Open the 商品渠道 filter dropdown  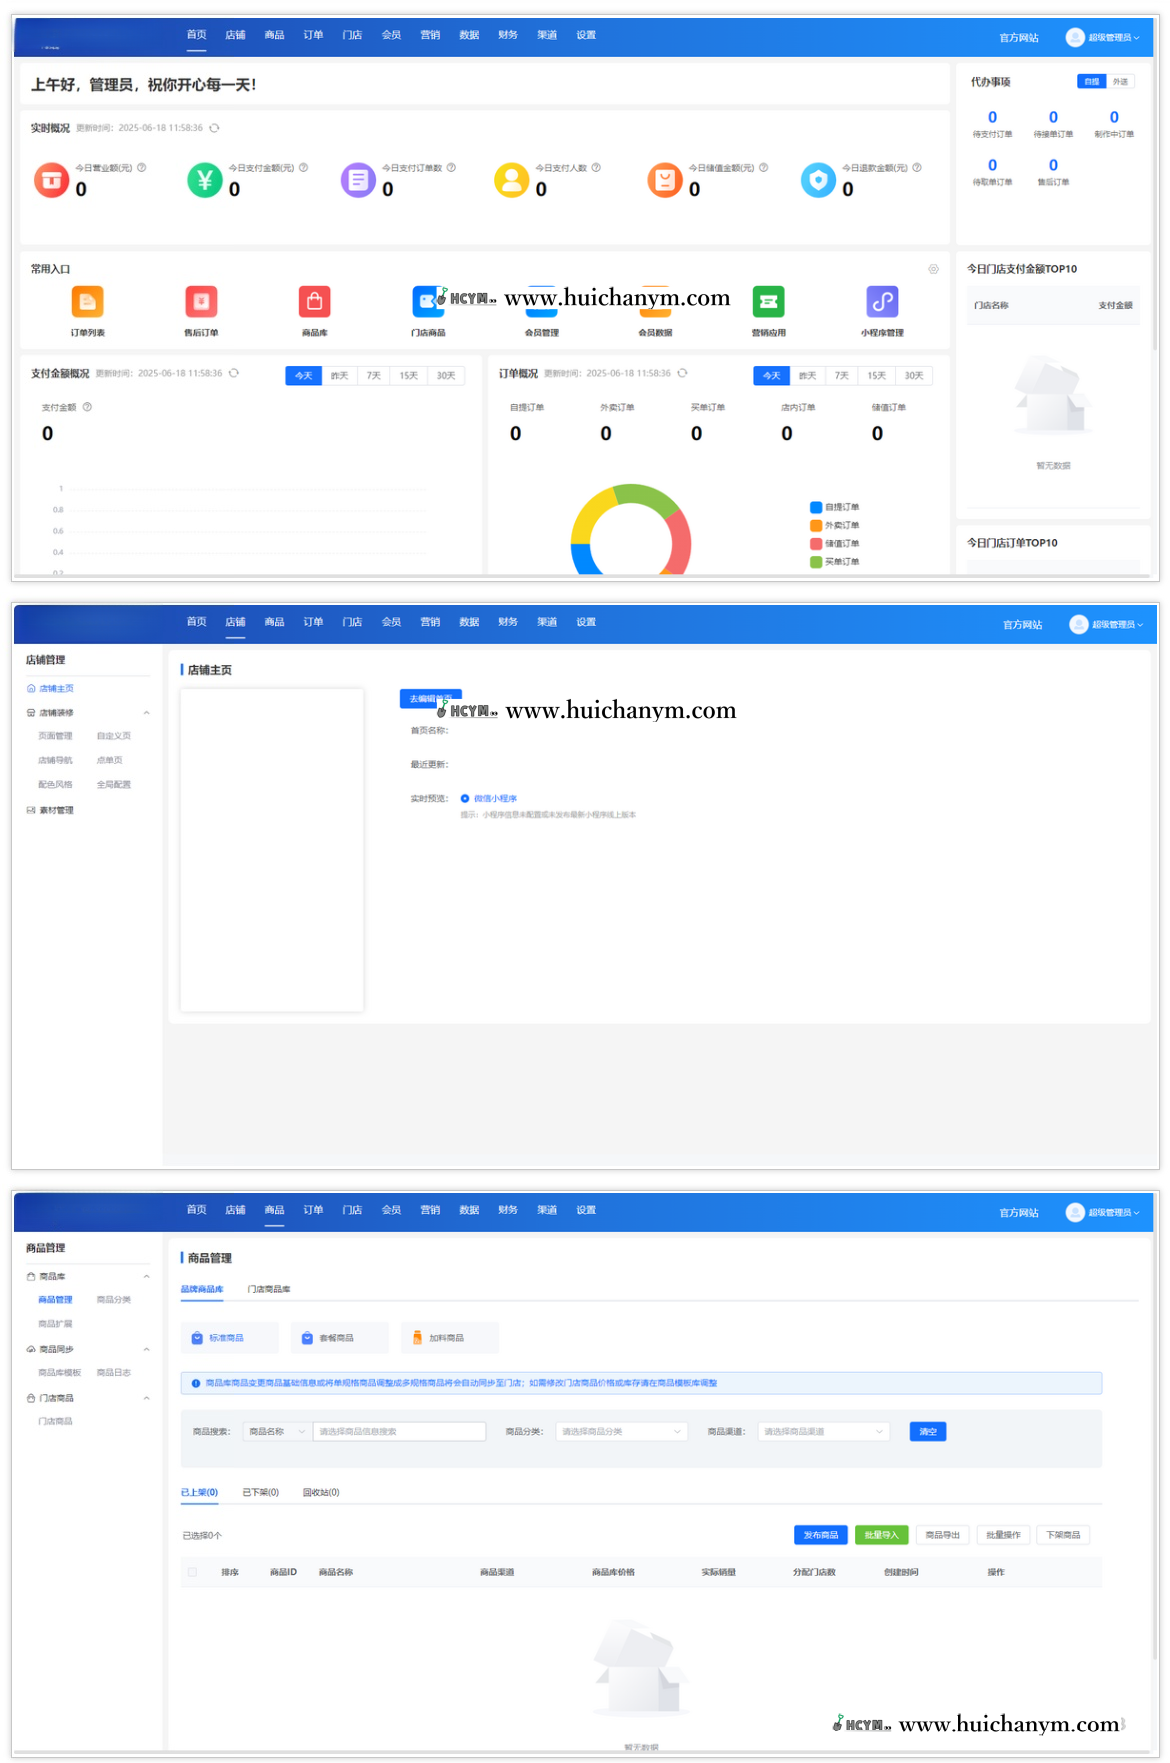click(x=823, y=1431)
